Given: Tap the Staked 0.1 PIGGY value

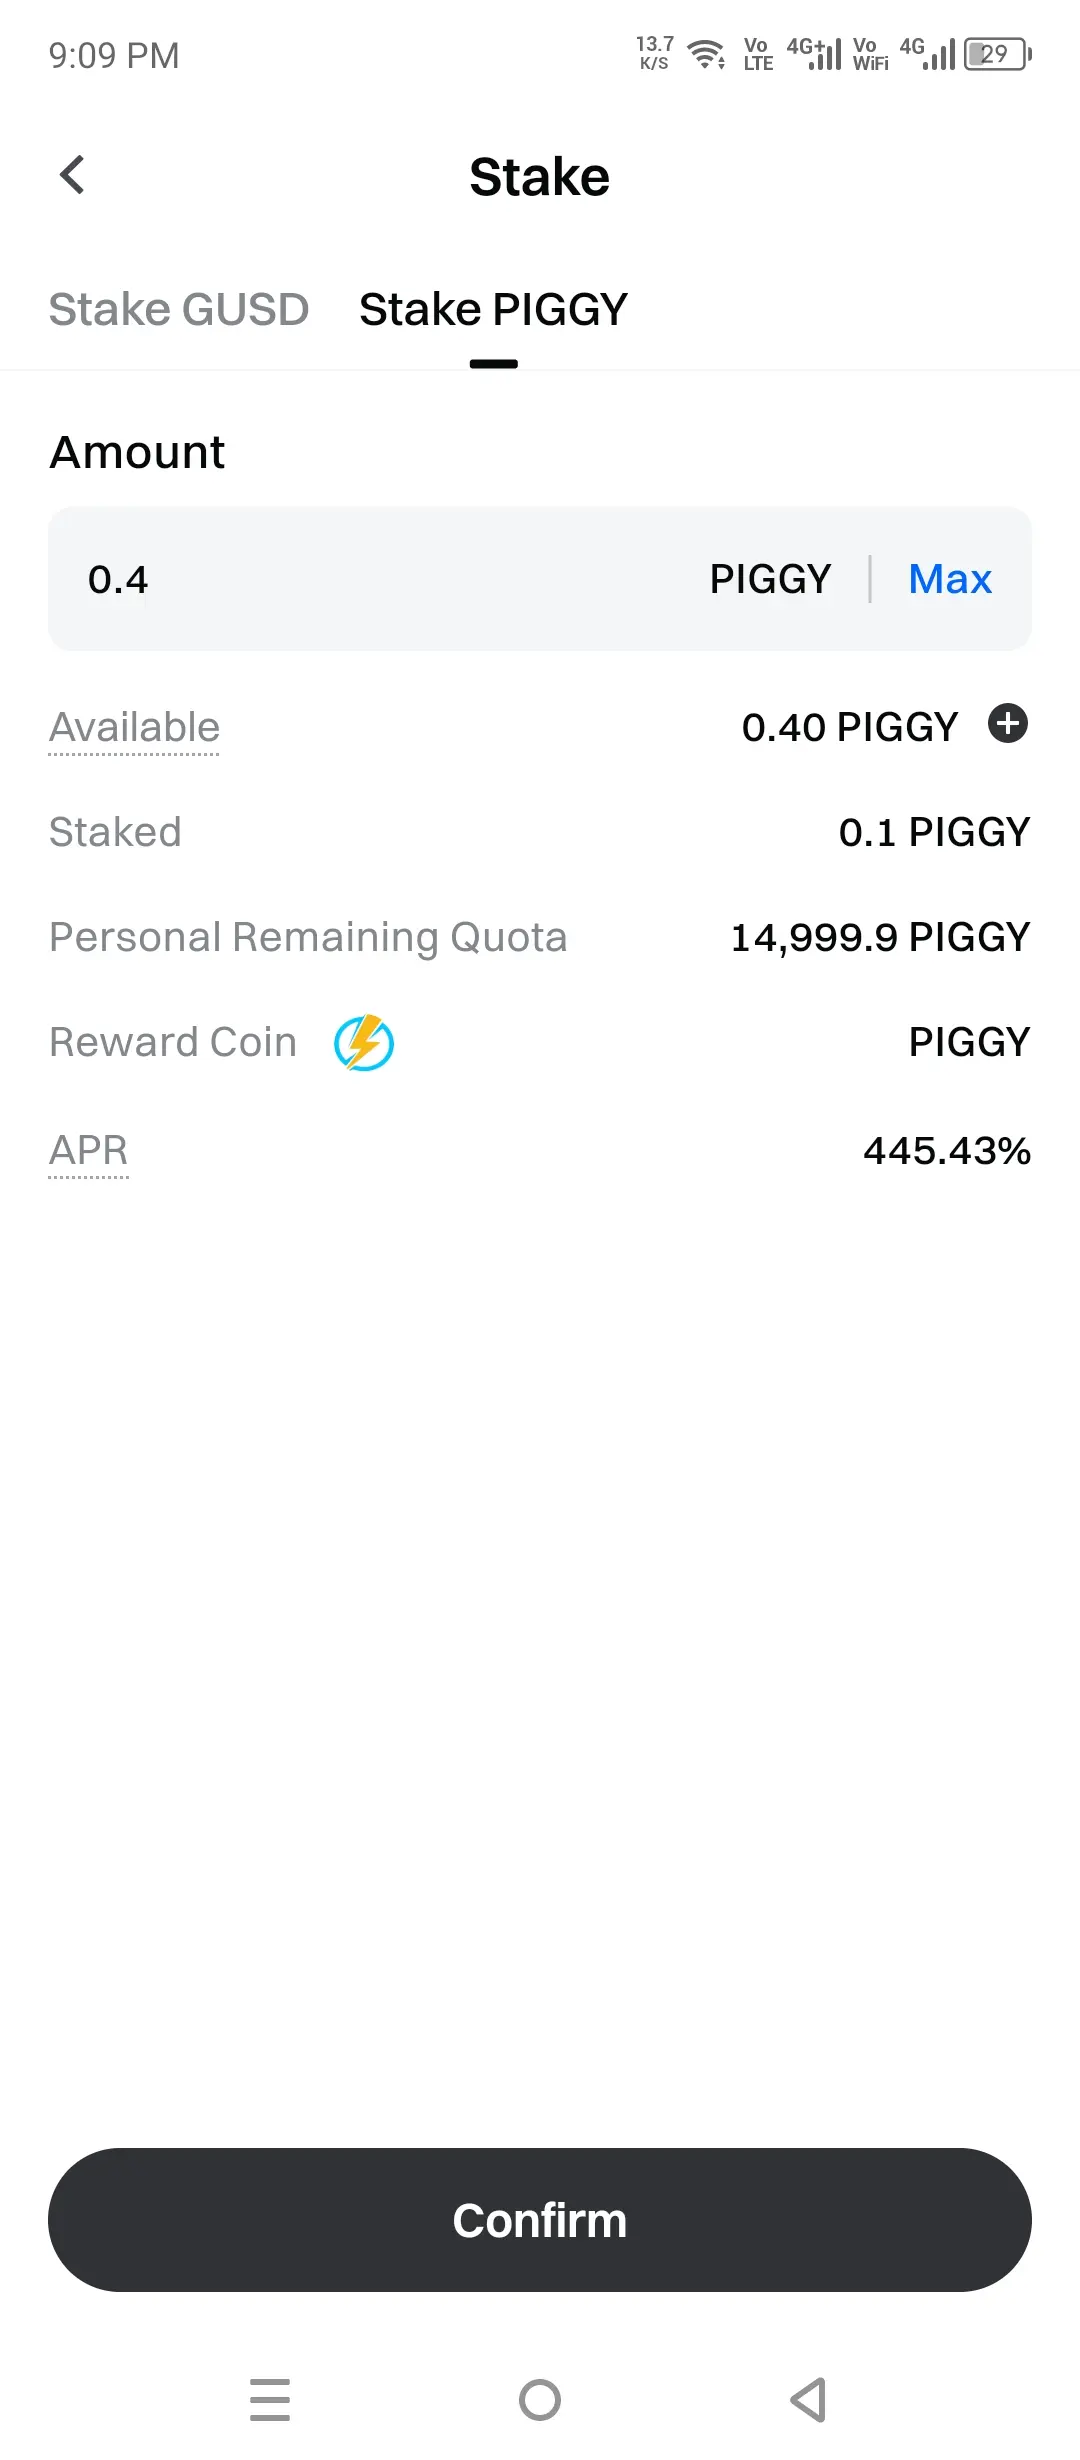Looking at the screenshot, I should pyautogui.click(x=934, y=832).
